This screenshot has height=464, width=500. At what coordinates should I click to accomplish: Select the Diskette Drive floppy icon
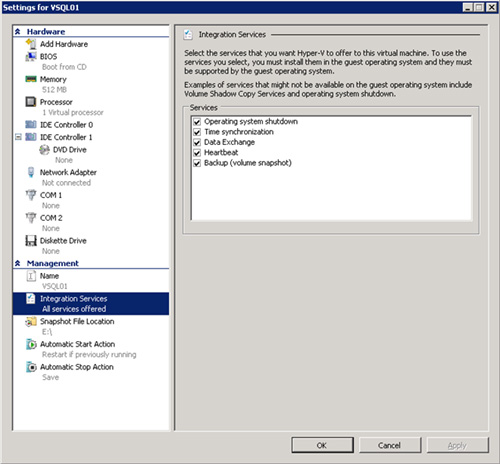(x=31, y=241)
